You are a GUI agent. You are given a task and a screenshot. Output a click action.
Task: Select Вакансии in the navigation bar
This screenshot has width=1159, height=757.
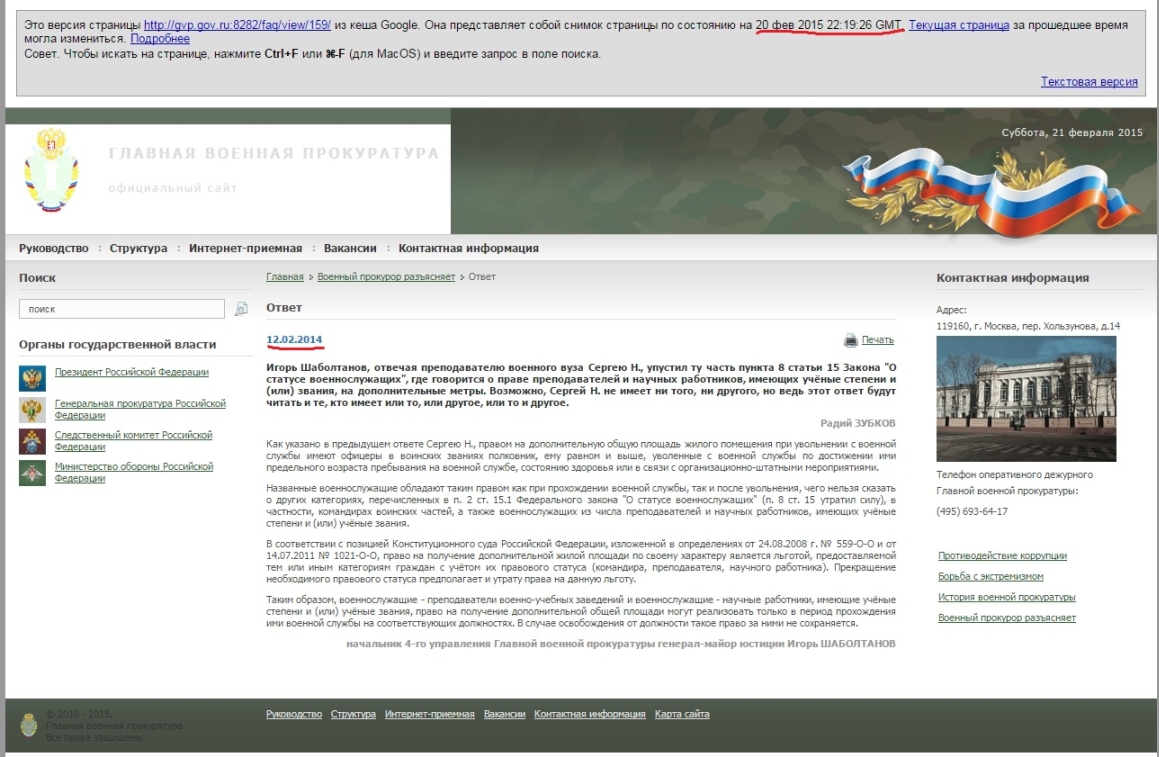click(x=350, y=248)
